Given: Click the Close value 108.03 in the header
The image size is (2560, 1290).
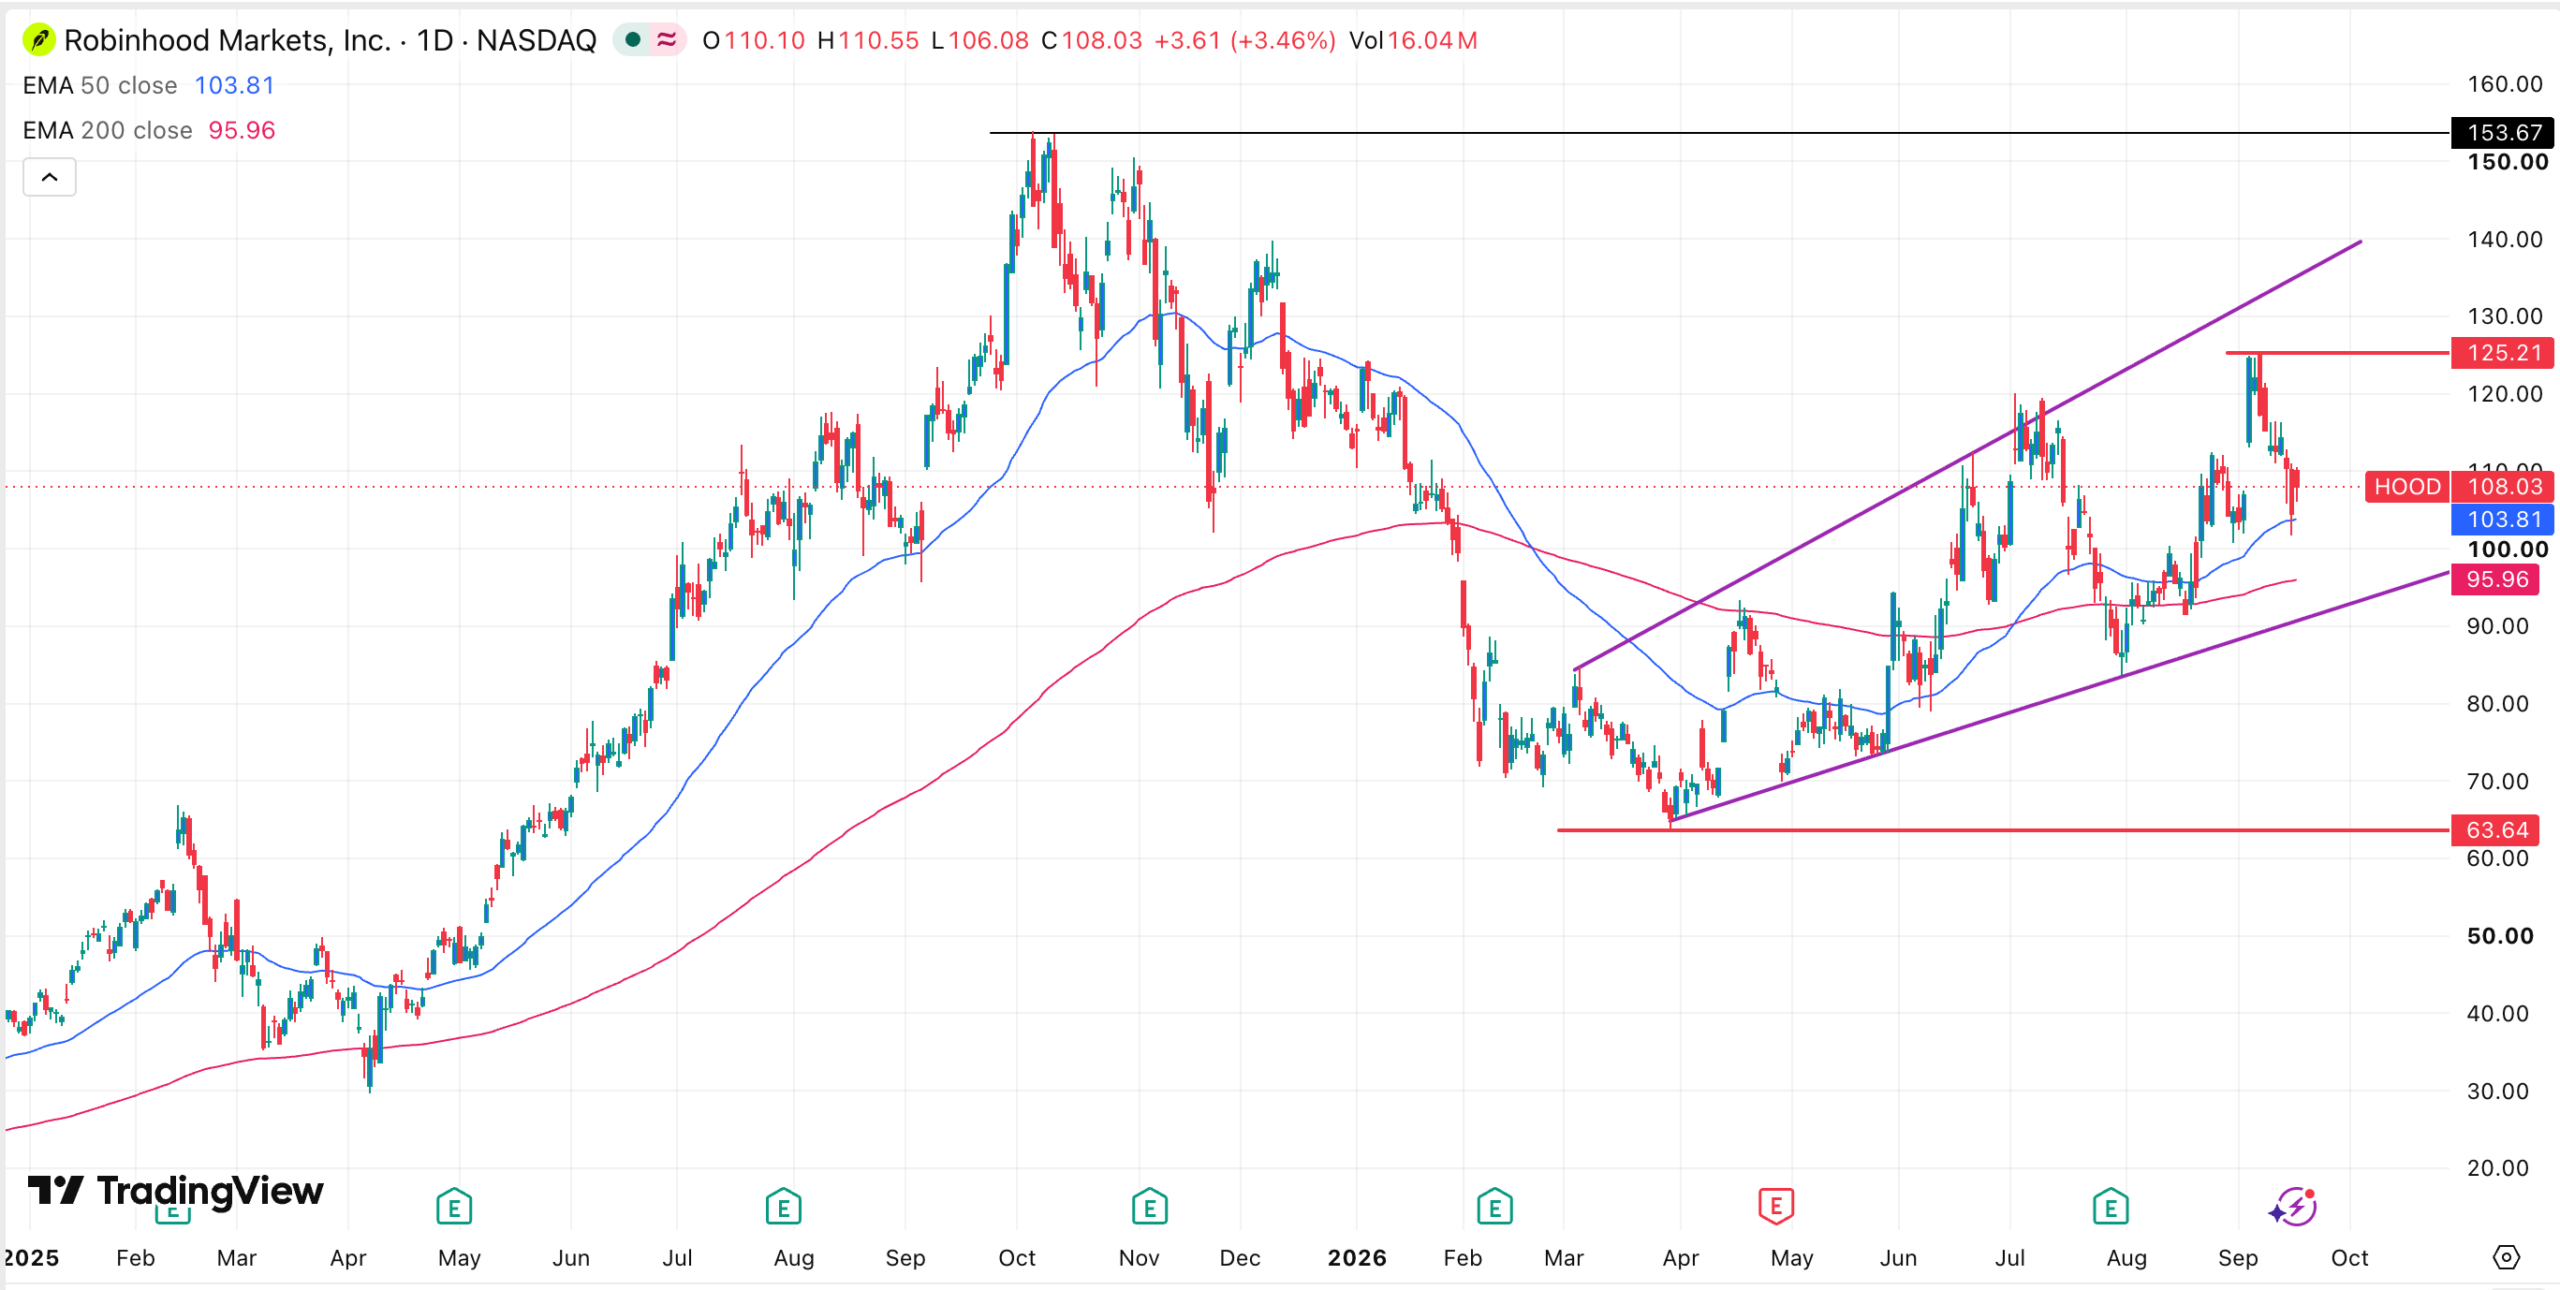Looking at the screenshot, I should pos(1102,41).
